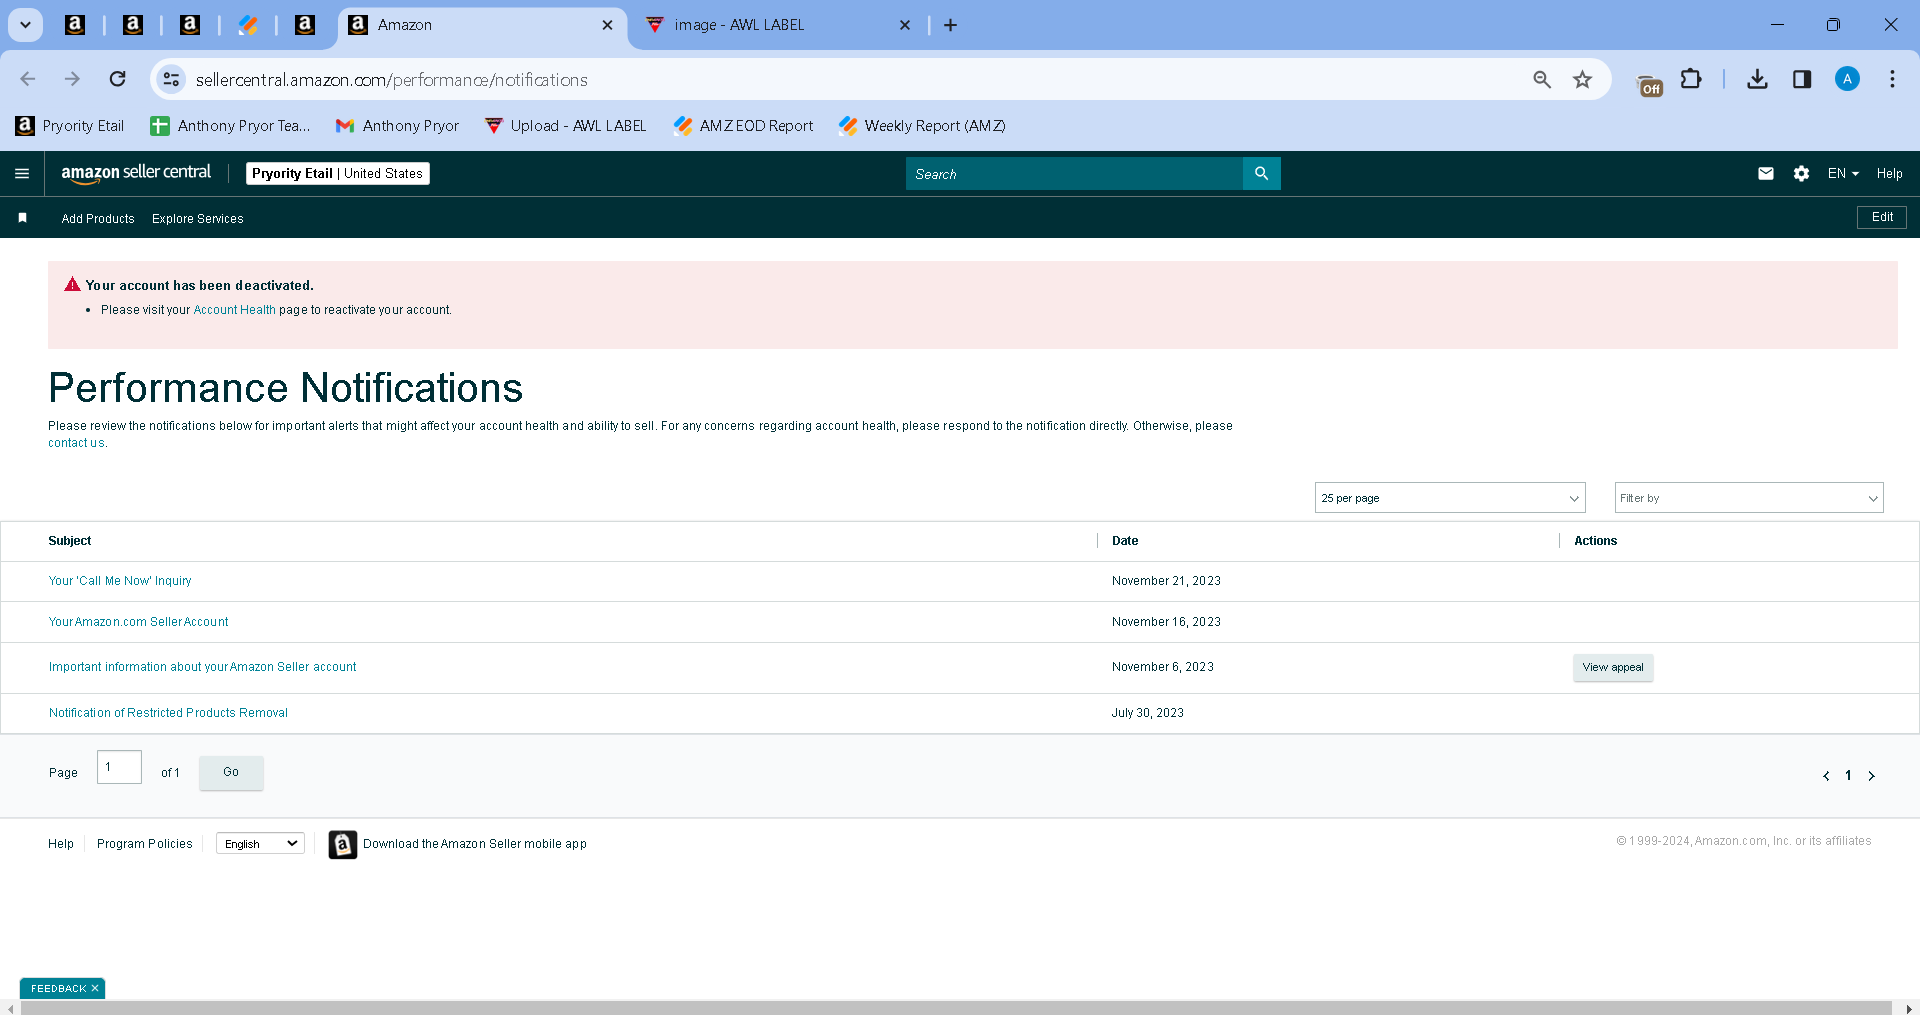Open the Weekly Report (AMZ) bookmark
The width and height of the screenshot is (1920, 1015).
923,126
